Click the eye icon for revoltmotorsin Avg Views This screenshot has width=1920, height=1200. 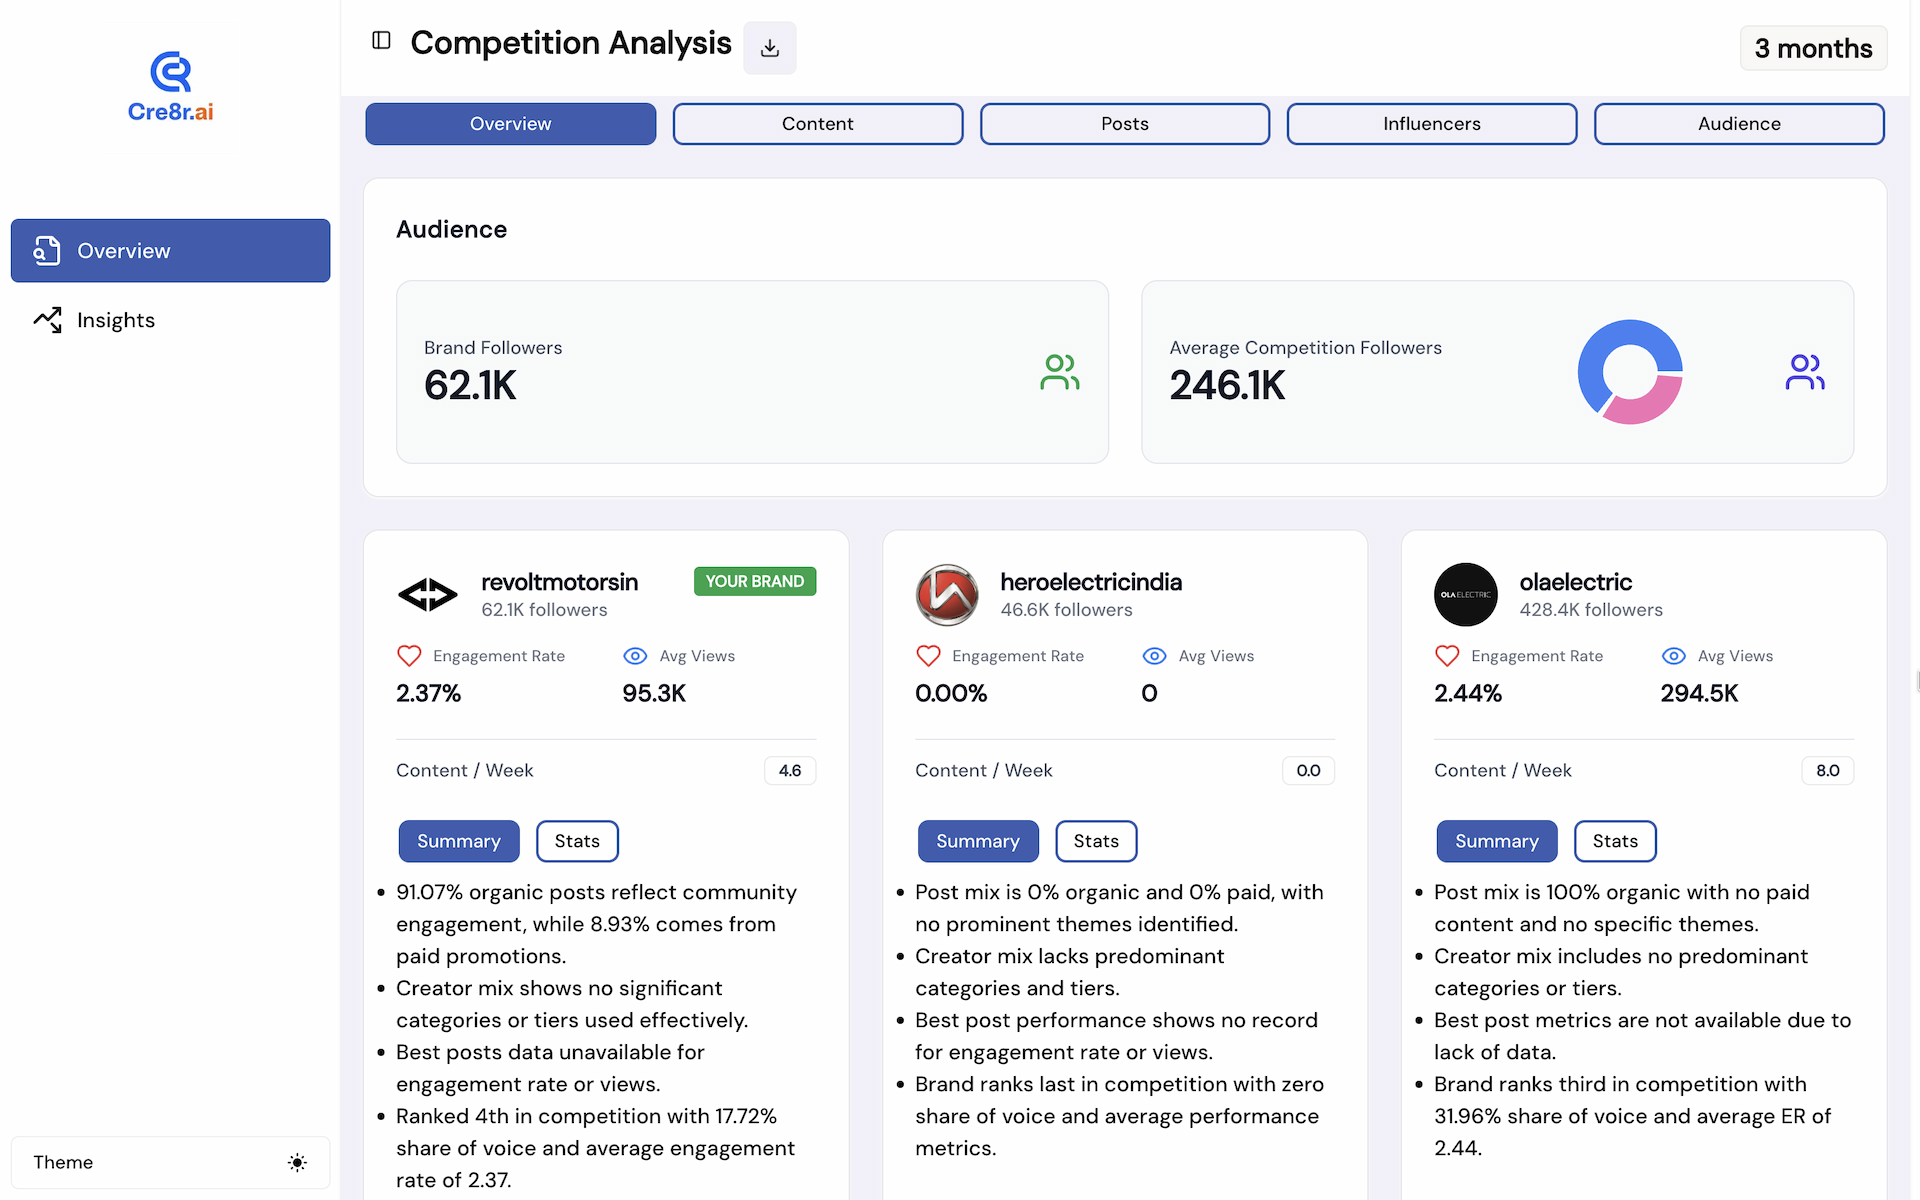tap(635, 656)
